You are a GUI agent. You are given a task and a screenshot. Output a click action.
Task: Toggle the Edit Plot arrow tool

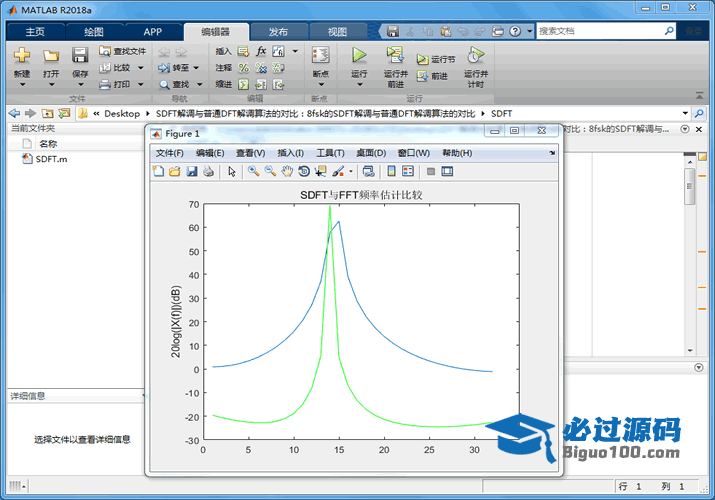click(231, 171)
